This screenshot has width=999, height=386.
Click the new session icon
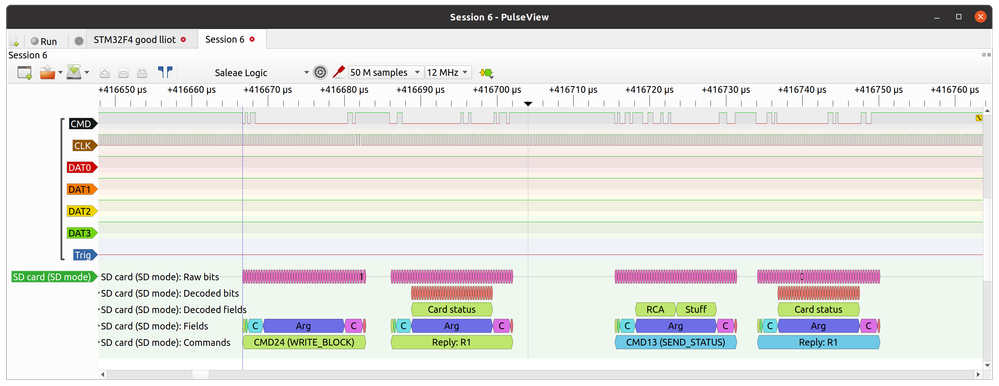15,41
